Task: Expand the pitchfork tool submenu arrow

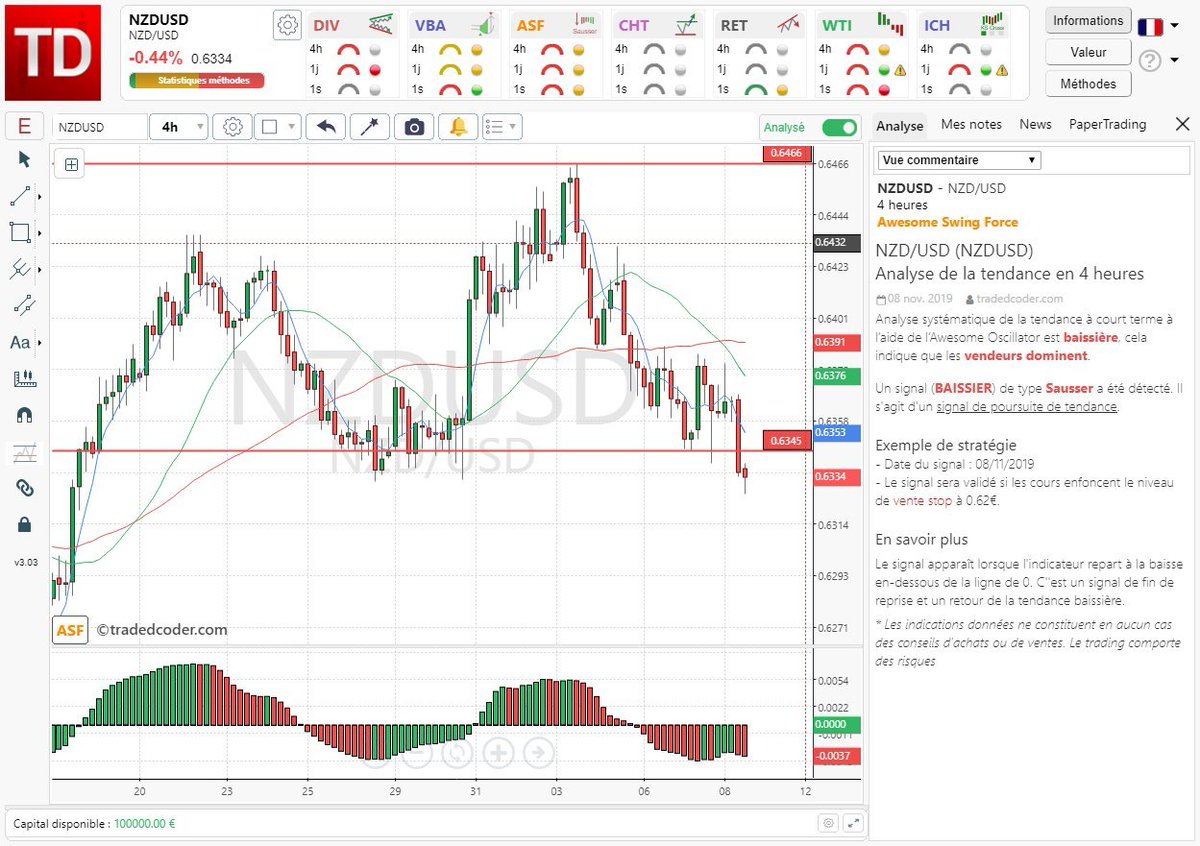Action: point(40,269)
